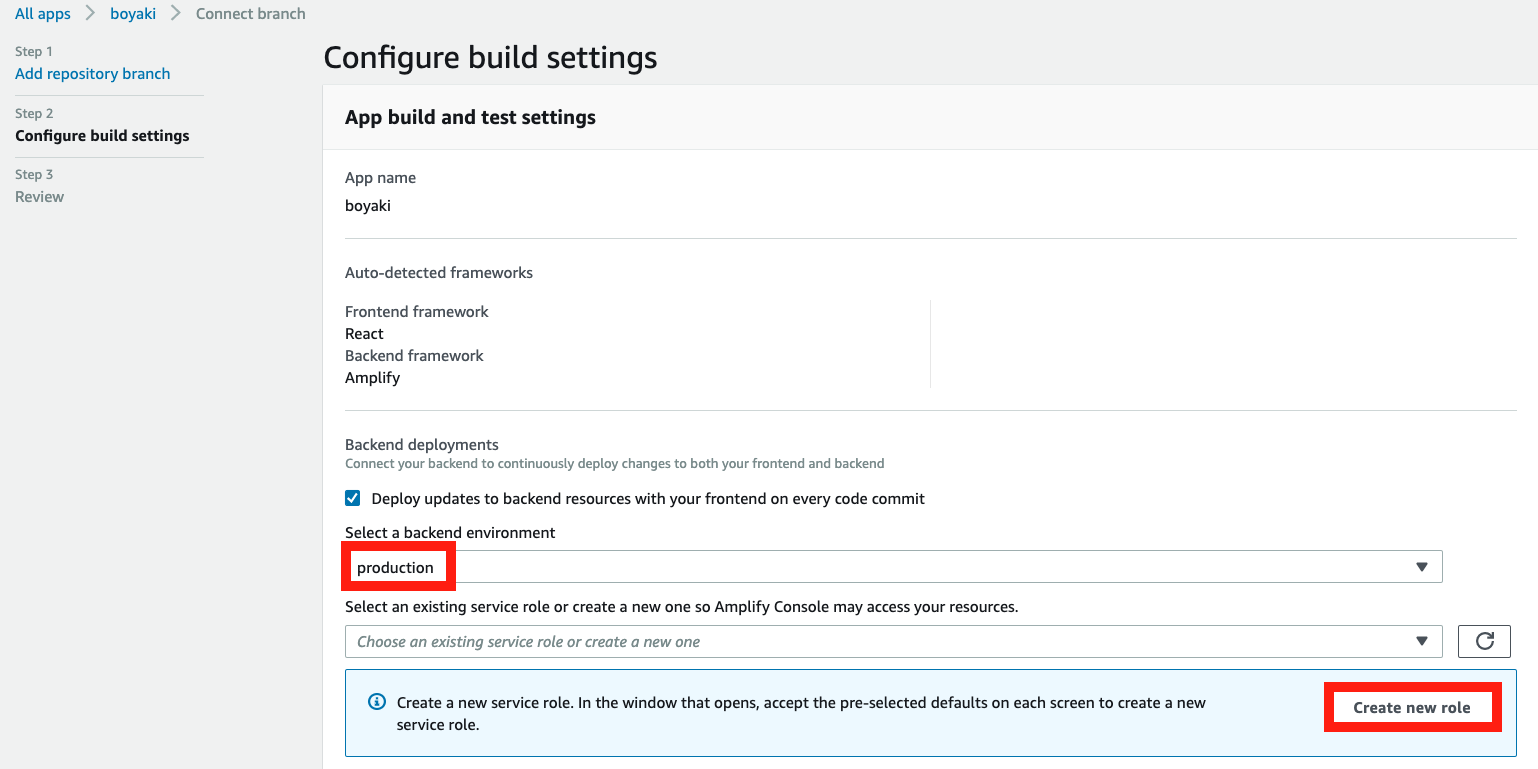Click the Review step in sidebar

click(40, 197)
